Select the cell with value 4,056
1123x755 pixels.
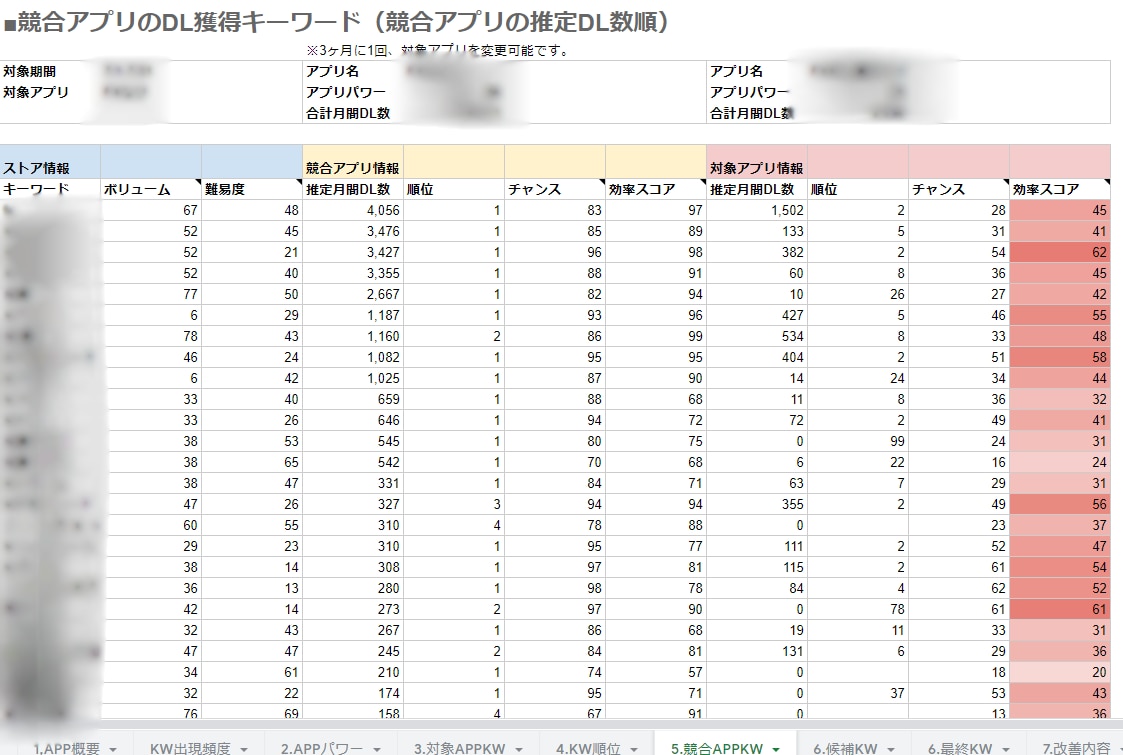coord(353,210)
